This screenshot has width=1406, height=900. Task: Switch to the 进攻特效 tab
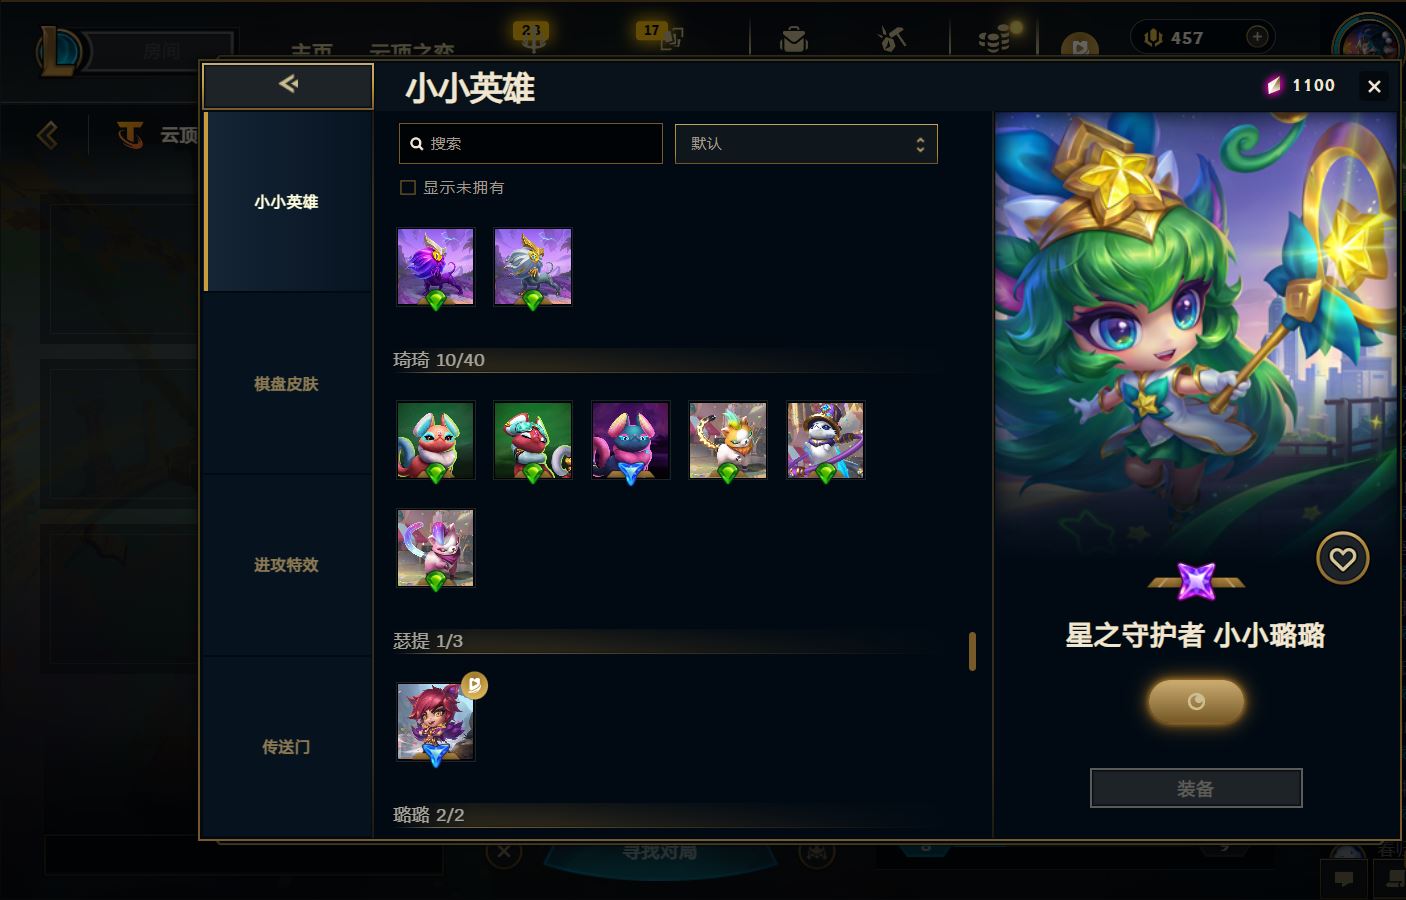(x=287, y=565)
